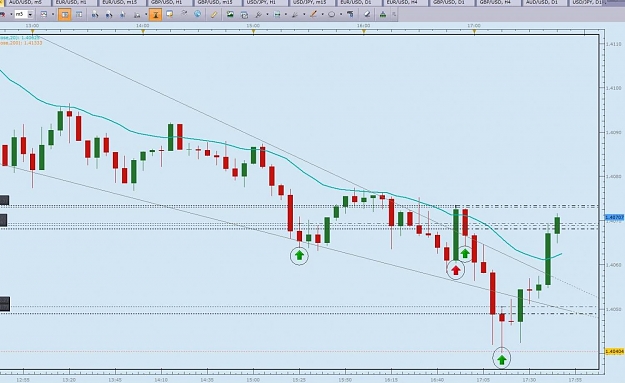The image size is (625, 383).
Task: Select the eraser tool icon
Action: (367, 14)
